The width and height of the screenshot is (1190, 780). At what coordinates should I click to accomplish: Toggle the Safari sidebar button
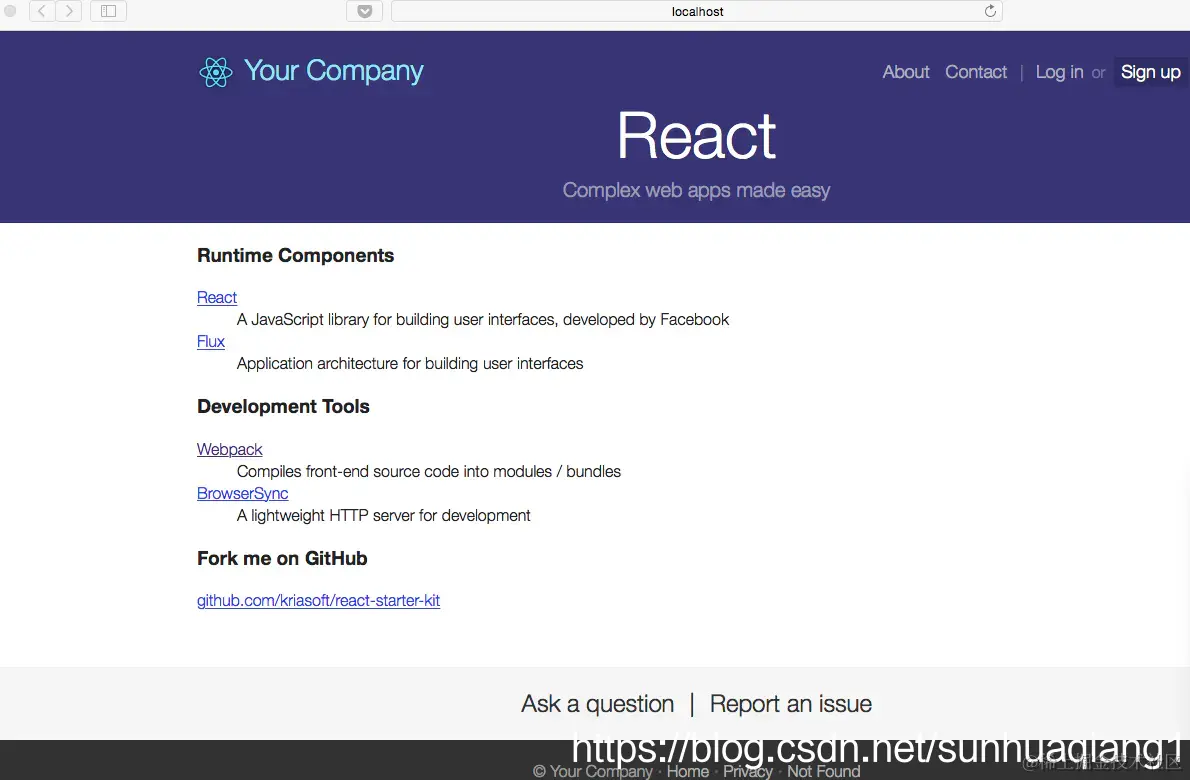pos(109,11)
